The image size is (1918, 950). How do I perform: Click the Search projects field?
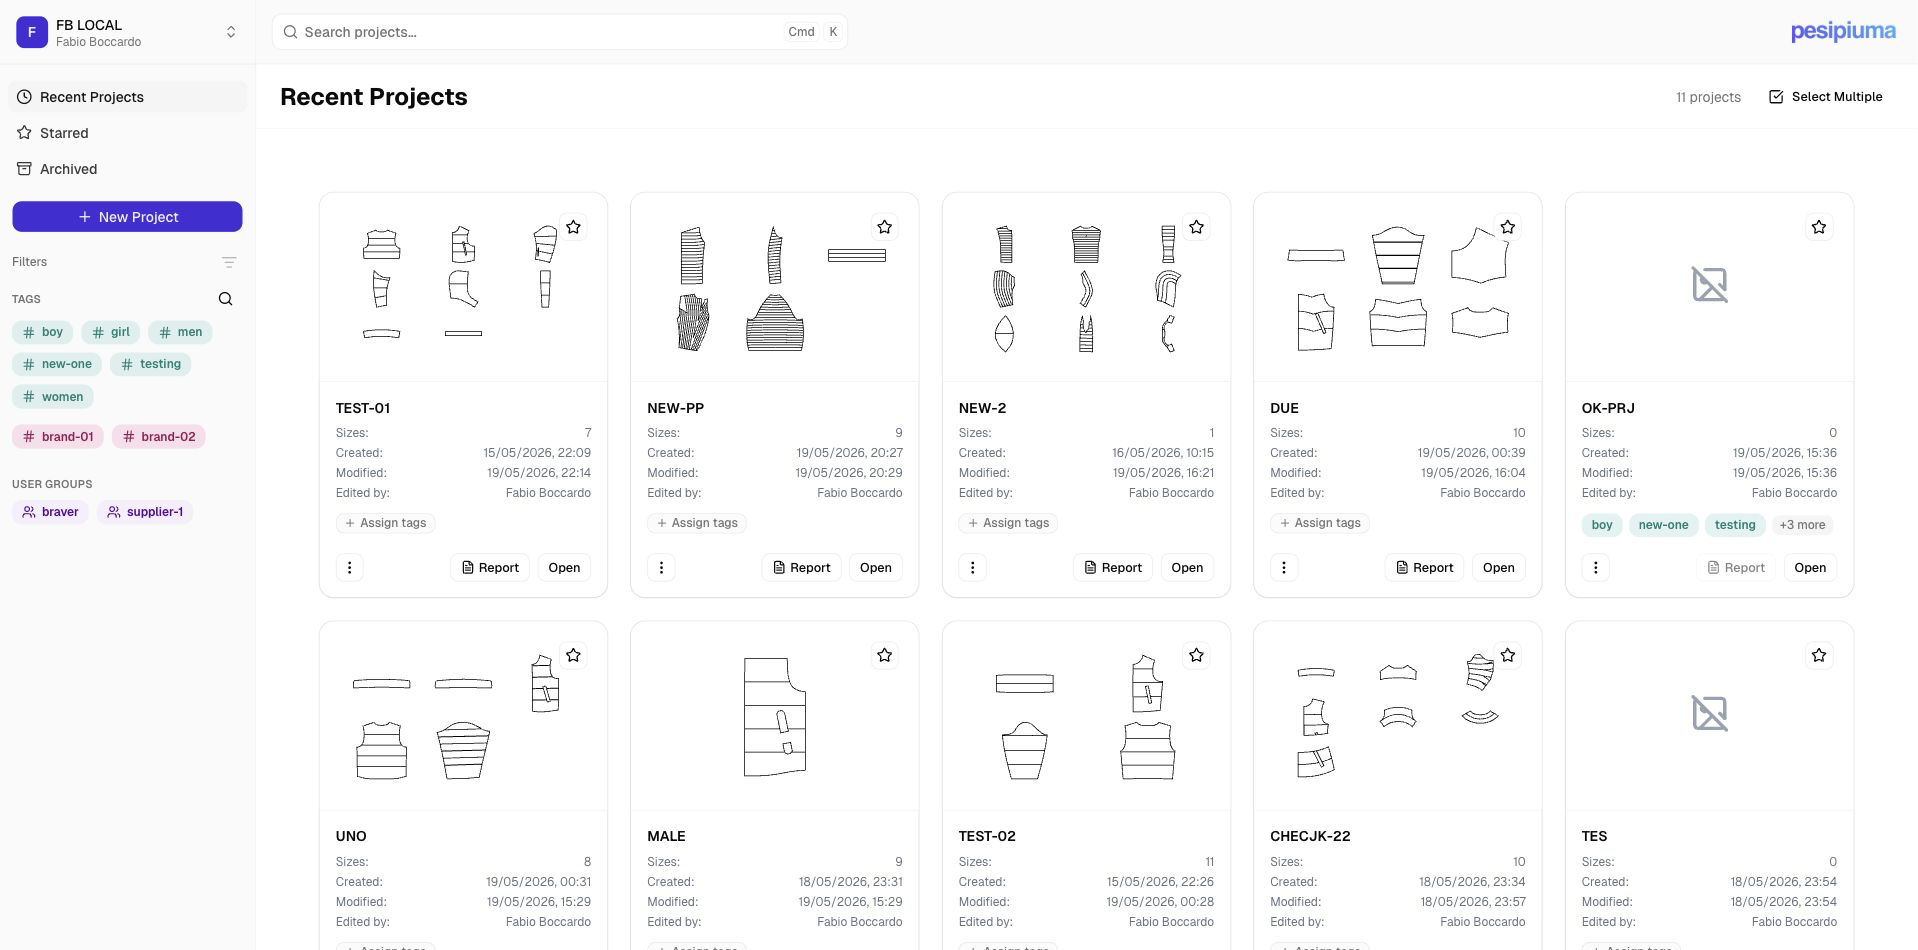tap(560, 32)
